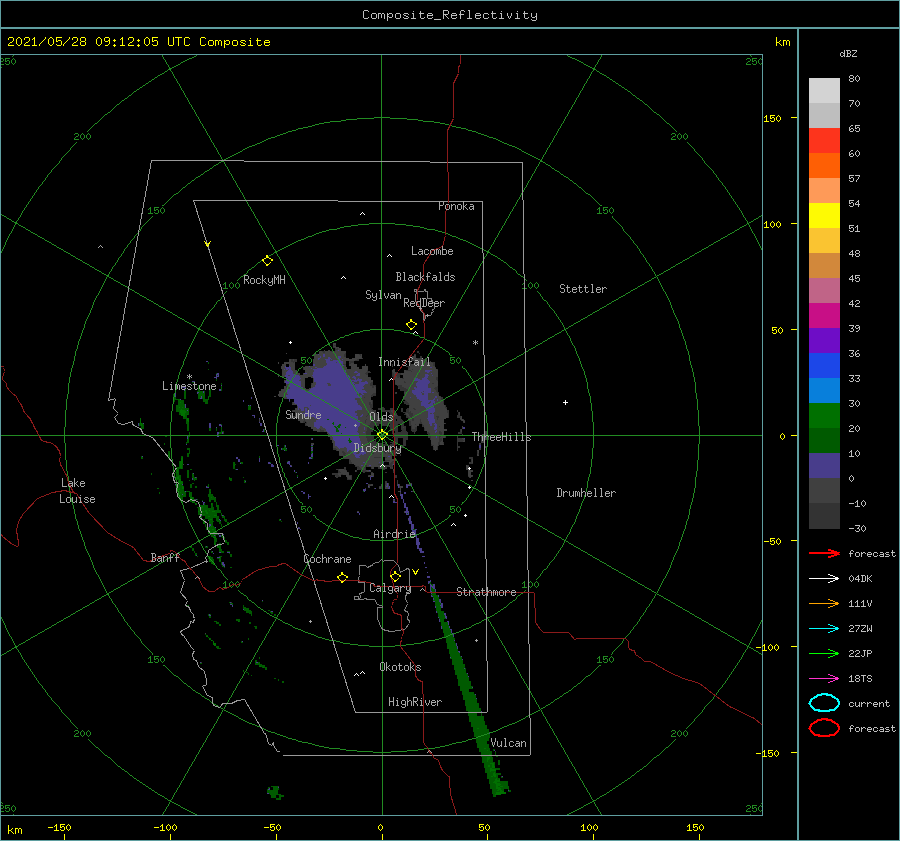The image size is (900, 841).
Task: Select the orange 111V arrow in legend
Action: [x=824, y=603]
